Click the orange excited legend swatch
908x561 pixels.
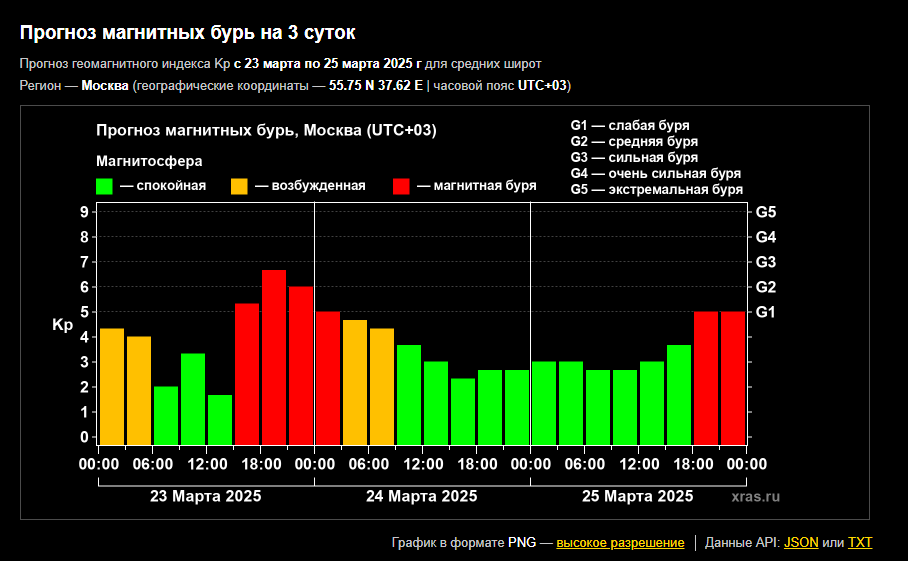(239, 186)
